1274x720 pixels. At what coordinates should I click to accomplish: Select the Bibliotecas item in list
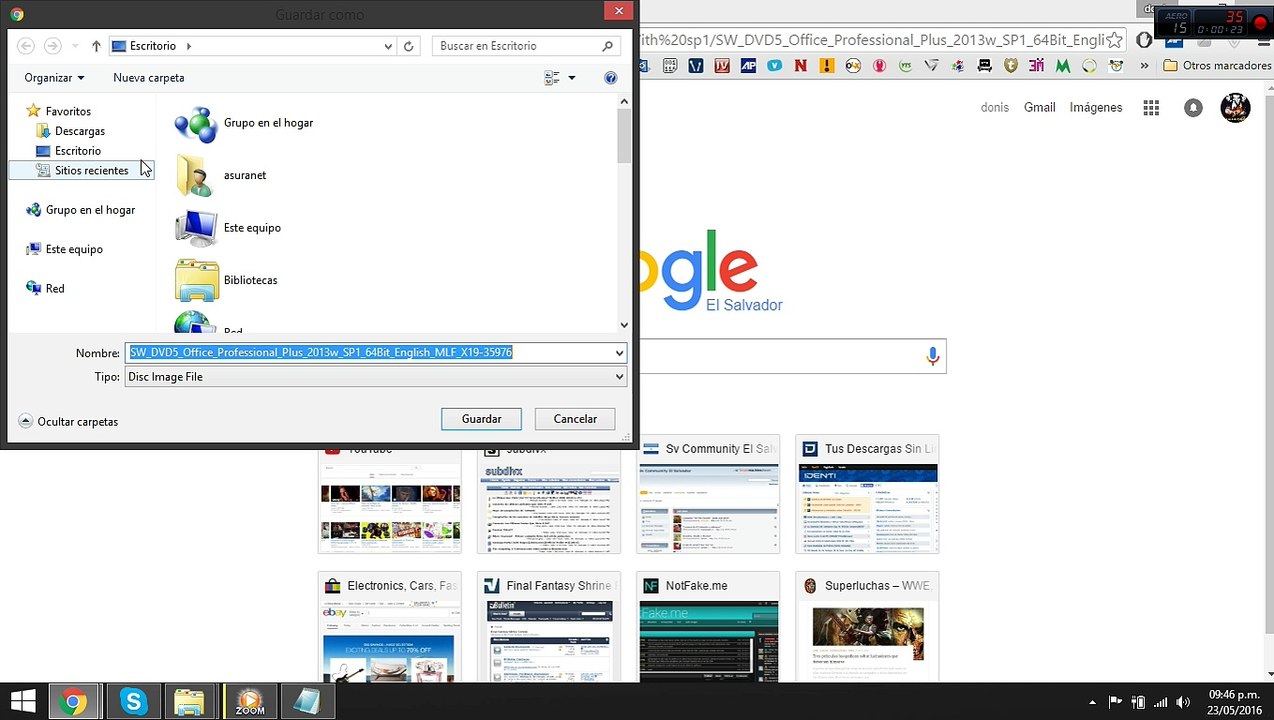tap(226, 280)
